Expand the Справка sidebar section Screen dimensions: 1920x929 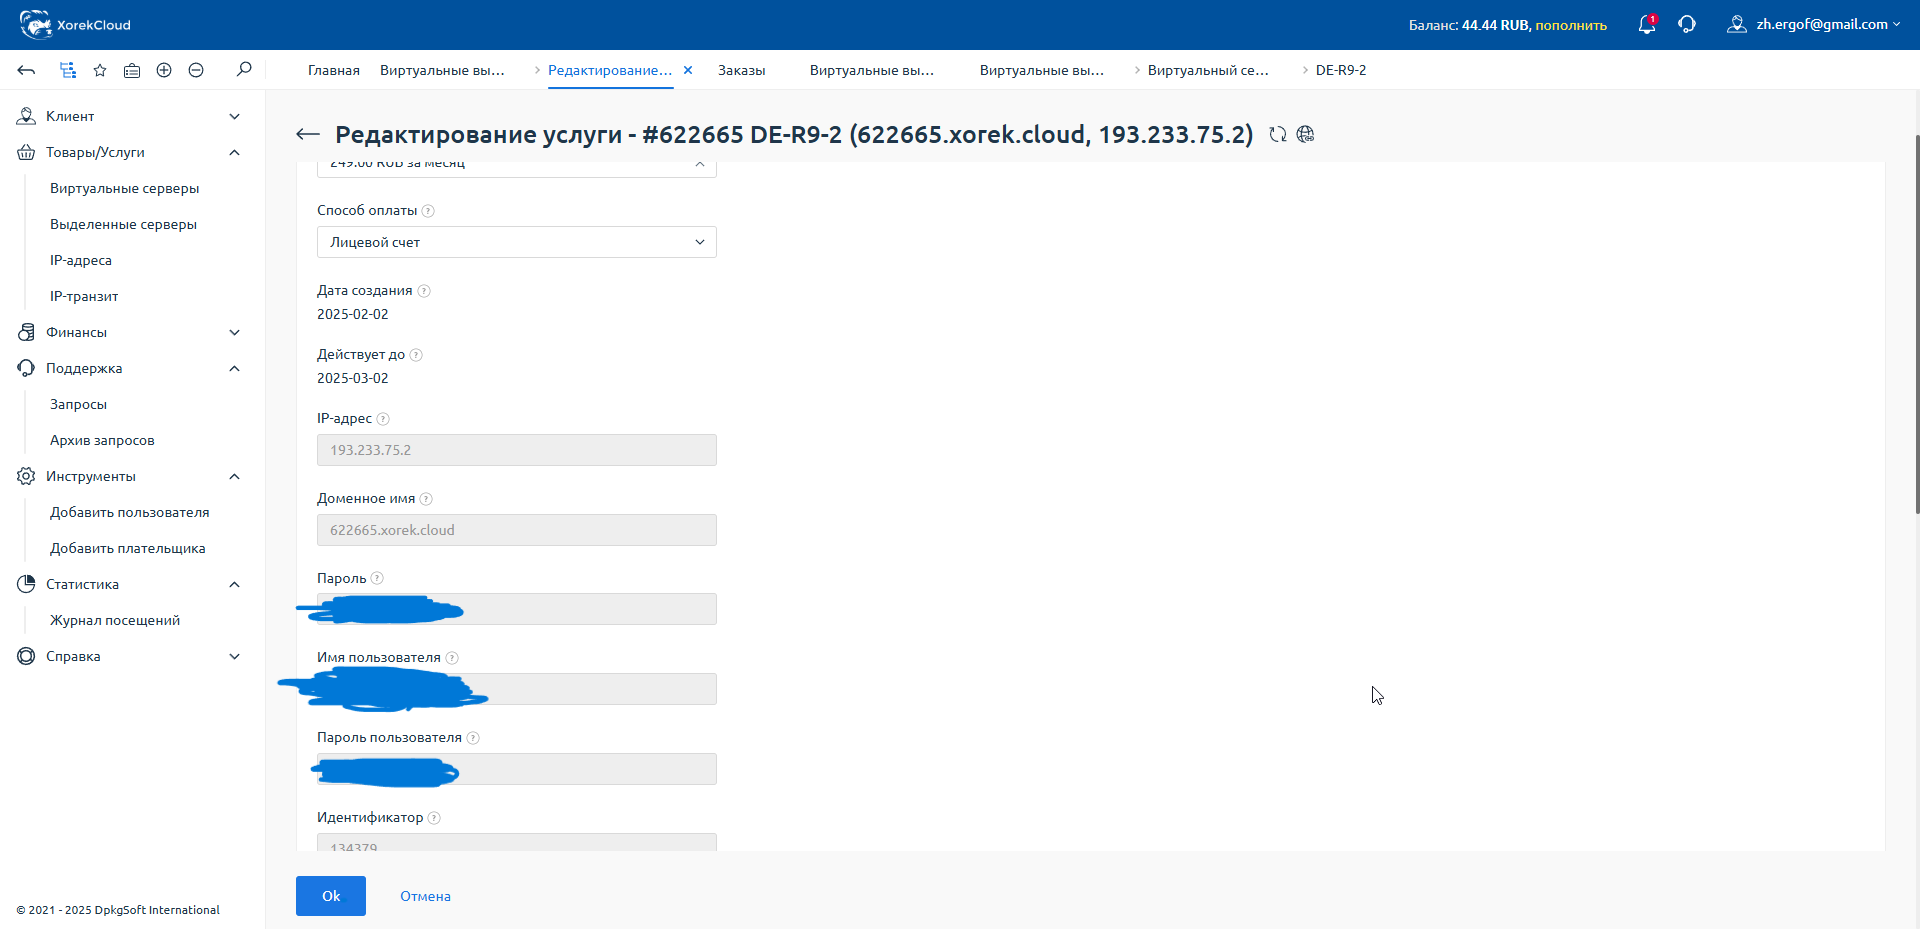pos(130,656)
